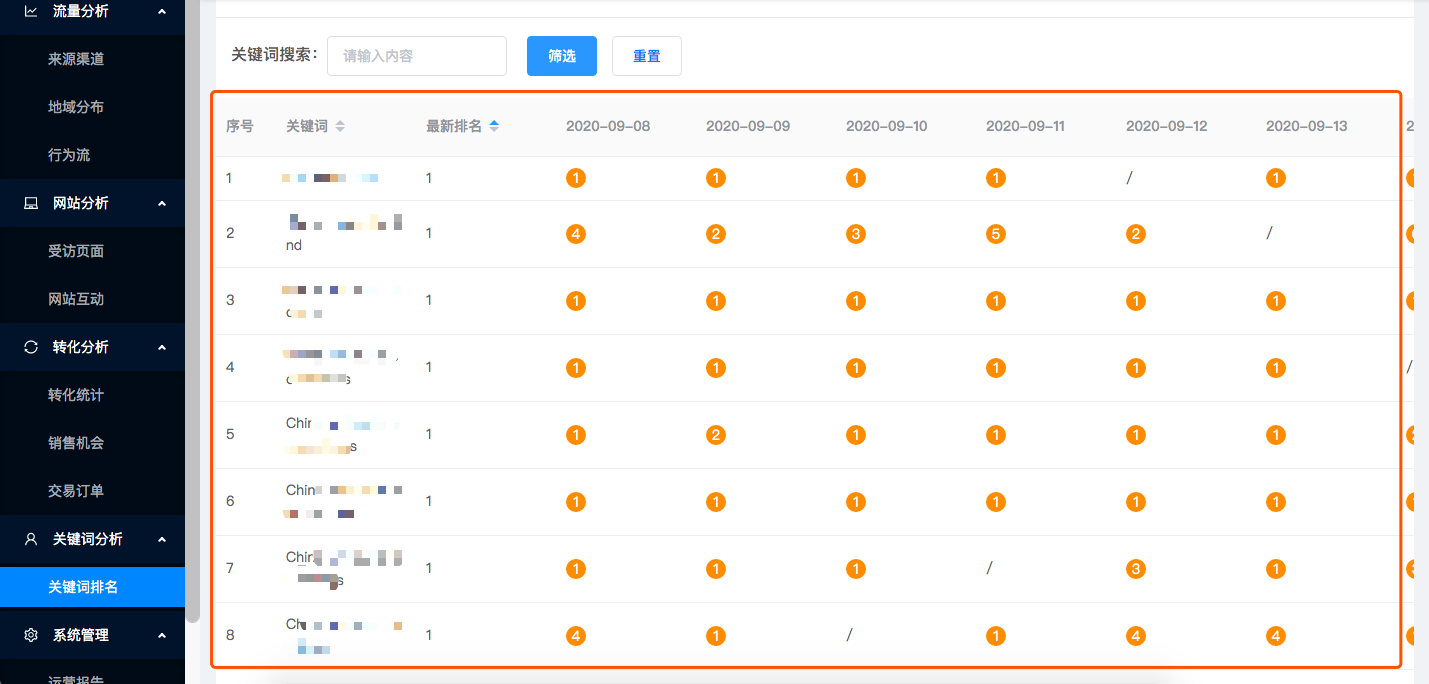The width and height of the screenshot is (1429, 684).
Task: Click the 系统管理 gear icon
Action: (31, 635)
